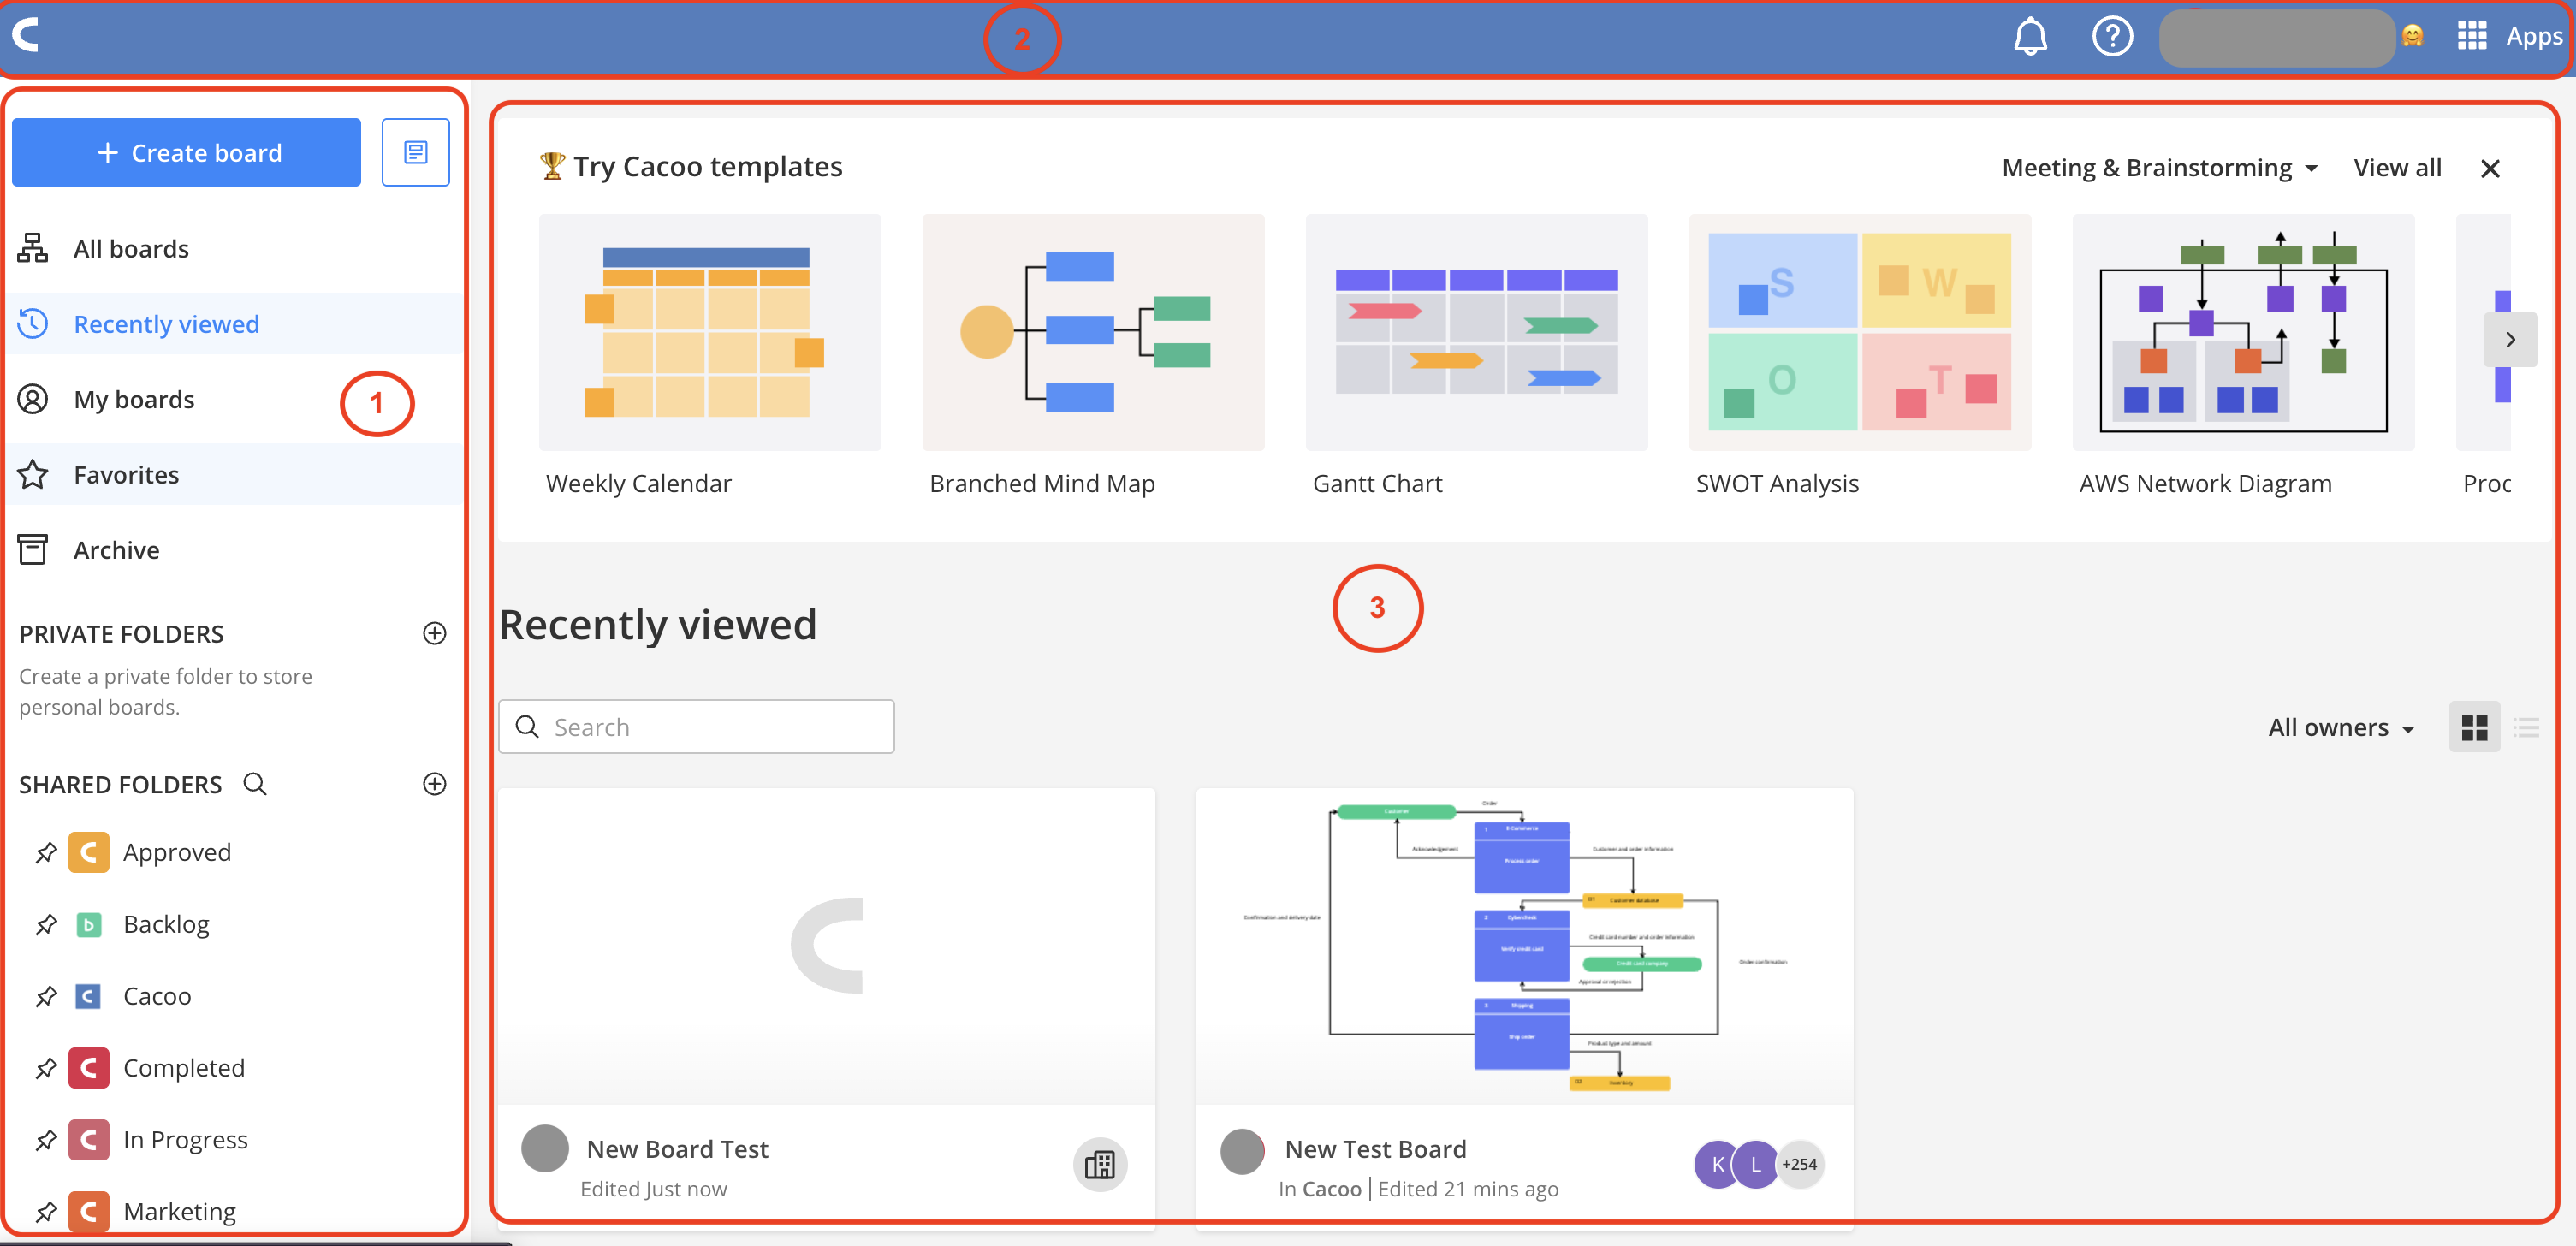The width and height of the screenshot is (2576, 1246).
Task: Pin icon beside Completed folder
Action: (x=46, y=1069)
